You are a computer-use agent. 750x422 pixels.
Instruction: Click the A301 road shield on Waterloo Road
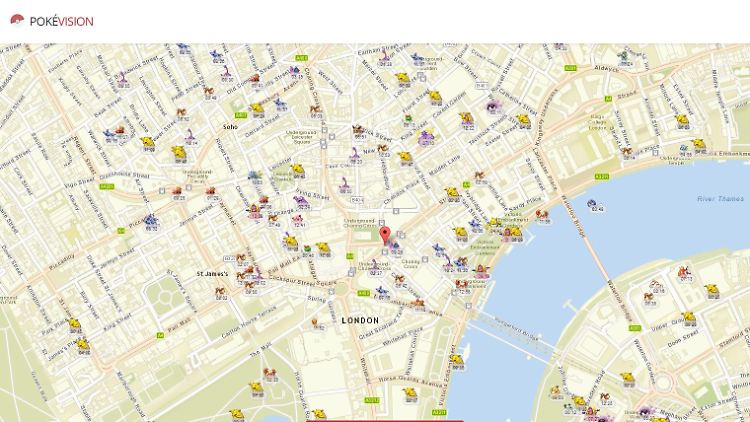pyautogui.click(x=635, y=328)
